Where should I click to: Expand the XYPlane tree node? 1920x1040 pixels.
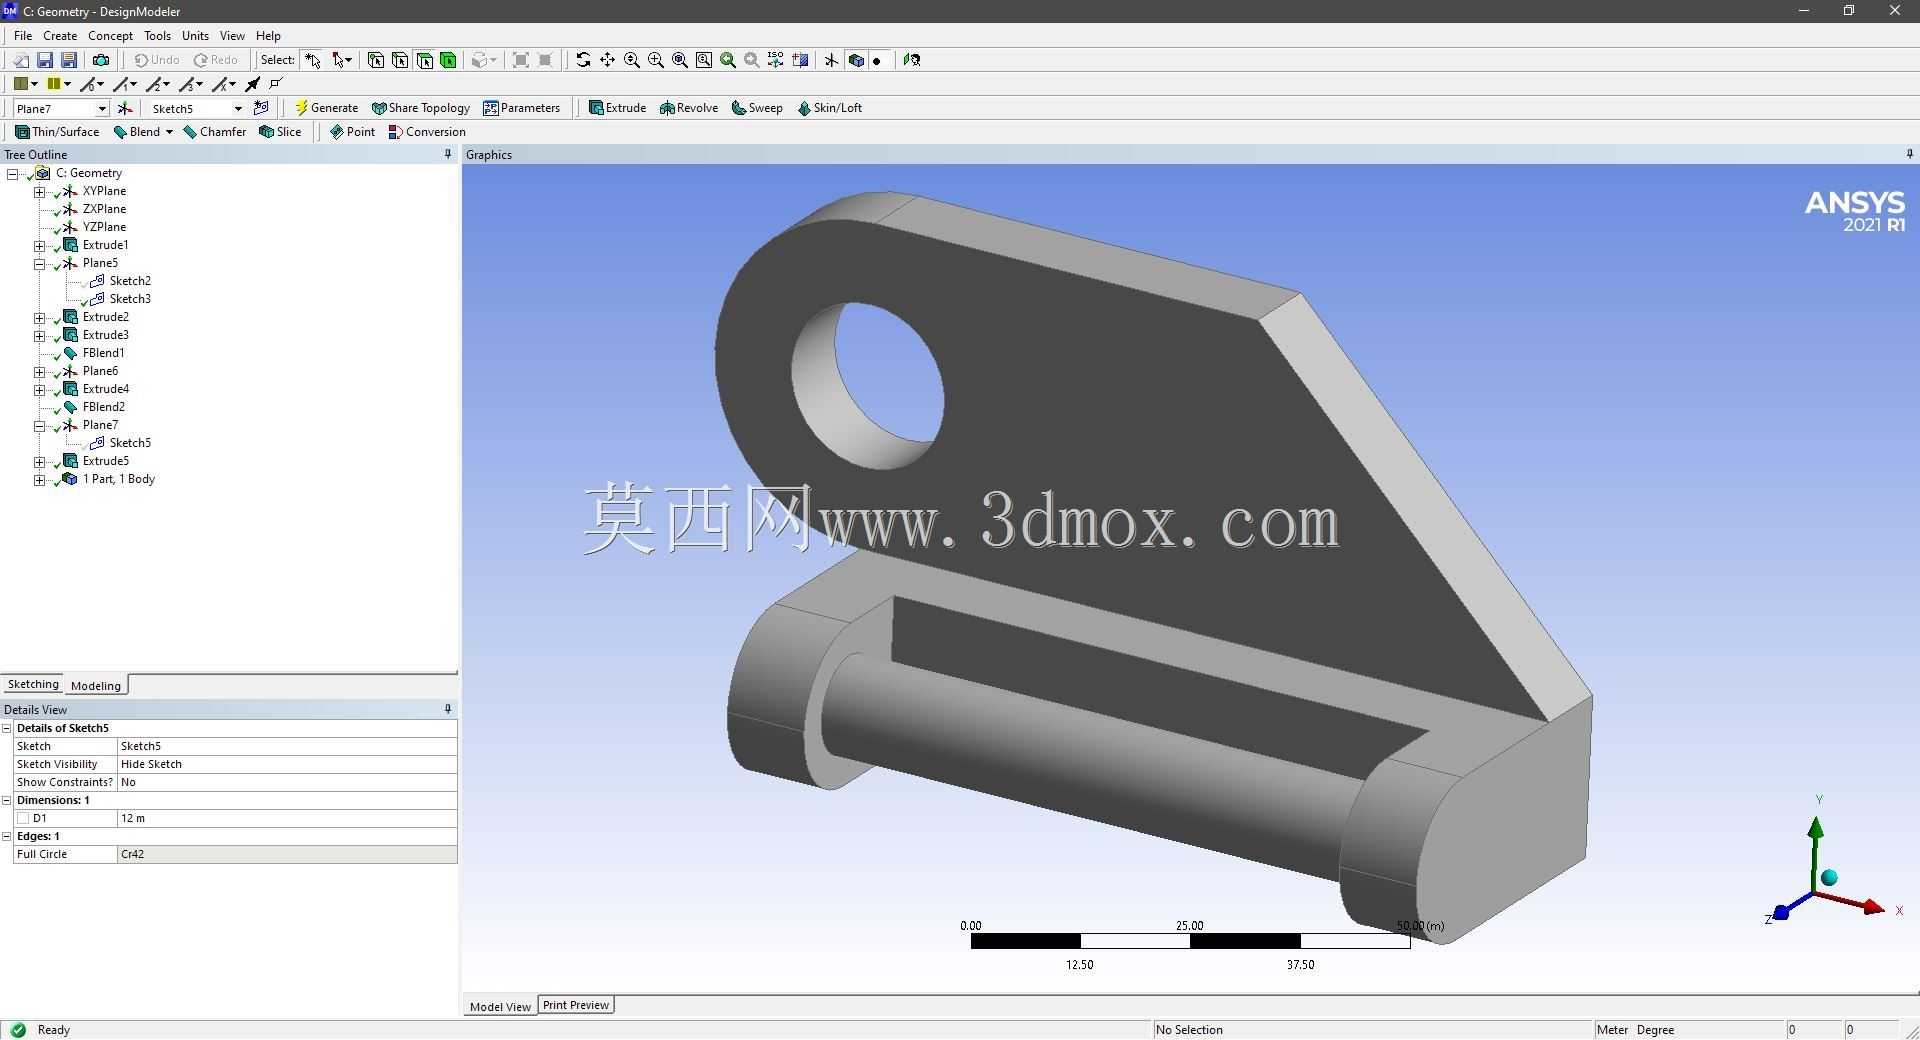(40, 191)
